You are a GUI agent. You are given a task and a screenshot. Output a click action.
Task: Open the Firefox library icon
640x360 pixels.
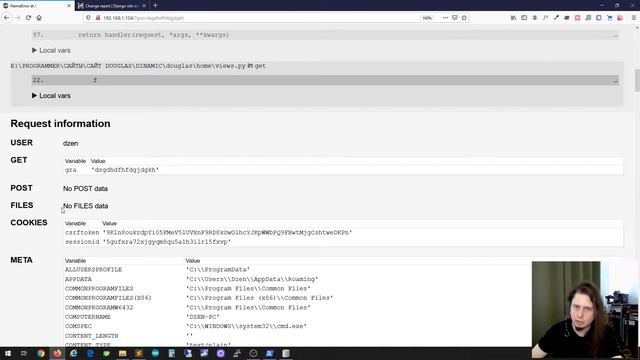(x=513, y=18)
